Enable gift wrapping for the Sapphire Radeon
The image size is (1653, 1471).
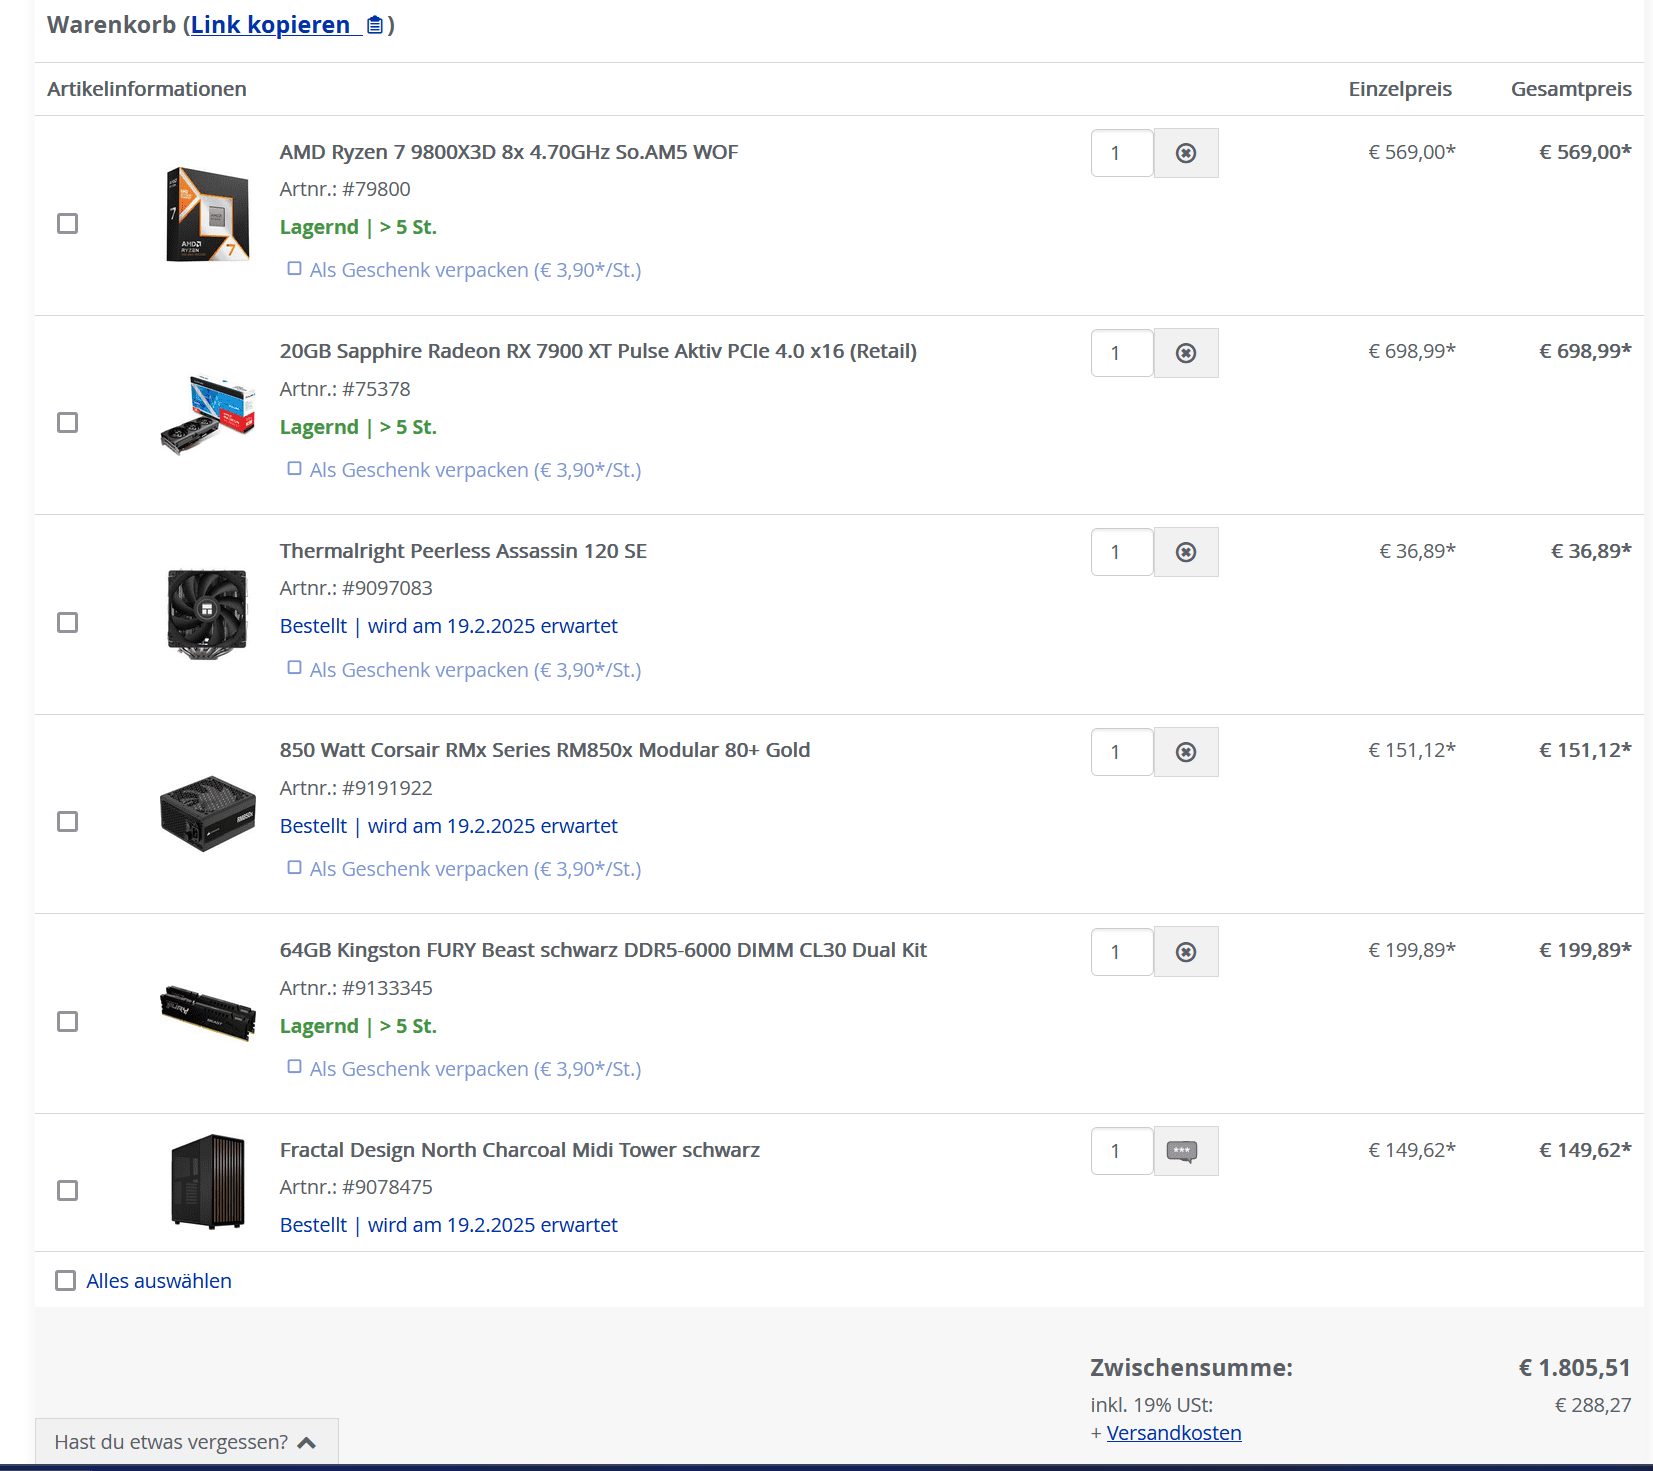coord(294,468)
